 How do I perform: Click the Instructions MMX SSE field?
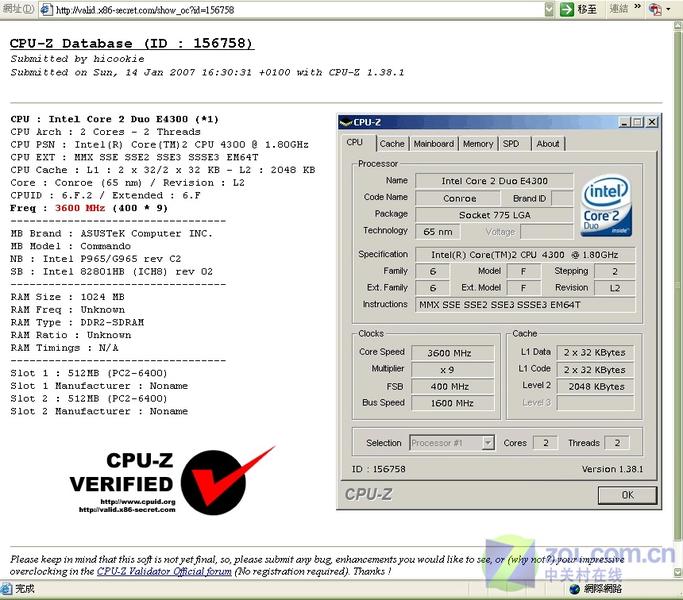(525, 305)
